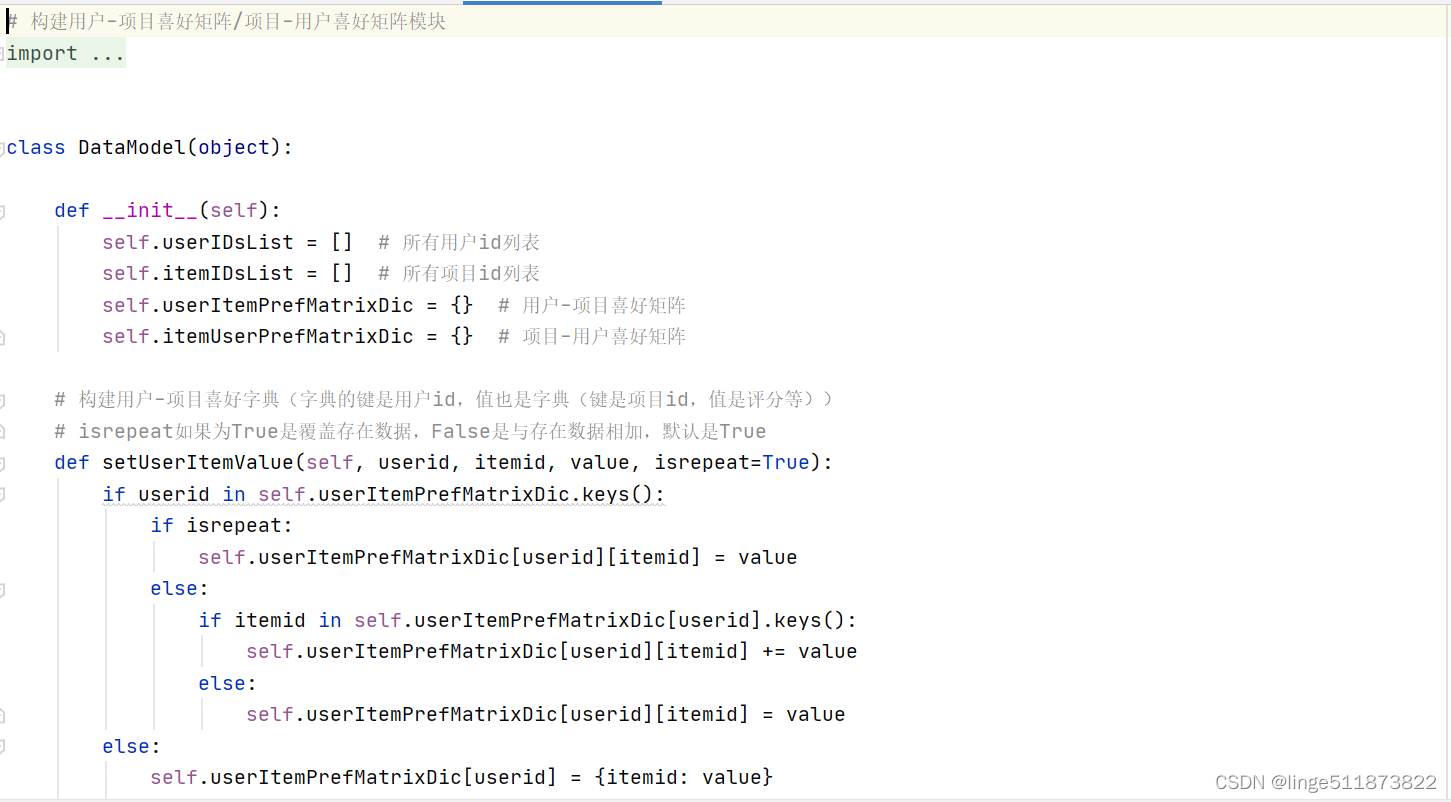Click the "isrepeat=True" default parameter
Image resolution: width=1451 pixels, height=802 pixels.
pos(732,463)
